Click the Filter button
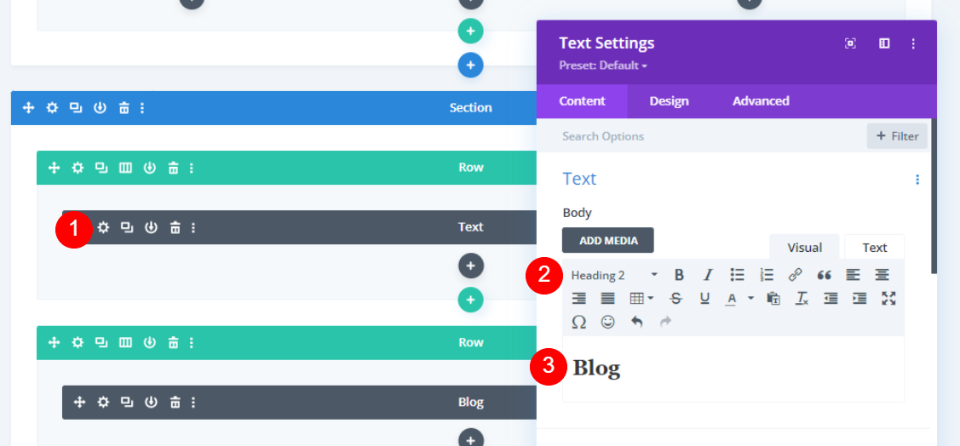960x446 pixels. [x=897, y=136]
